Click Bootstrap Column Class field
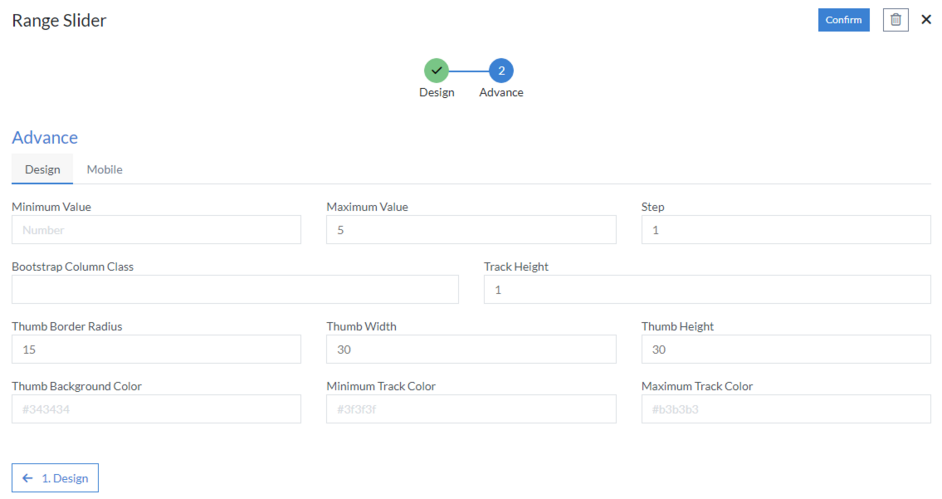 [235, 290]
